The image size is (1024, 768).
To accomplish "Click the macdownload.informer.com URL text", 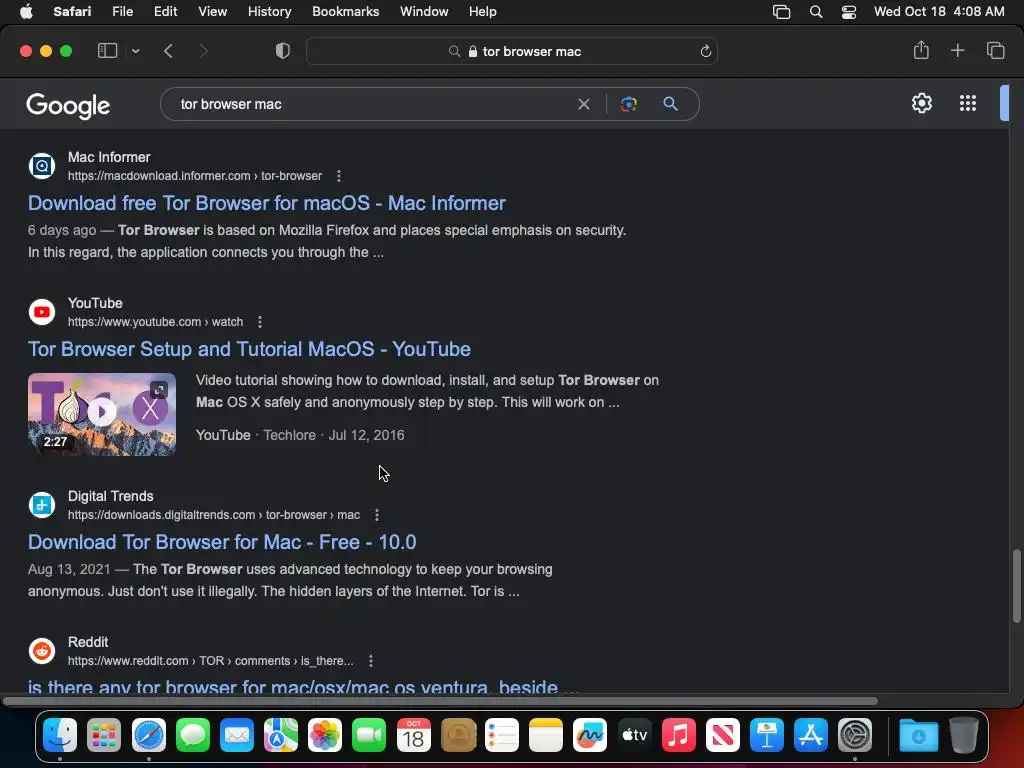I will coord(195,176).
